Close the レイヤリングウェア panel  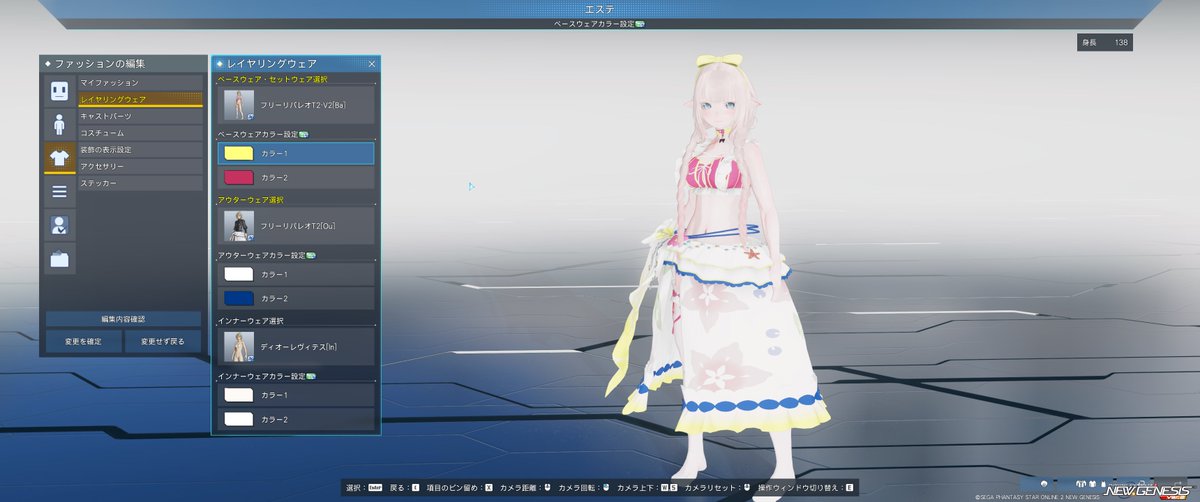click(372, 63)
